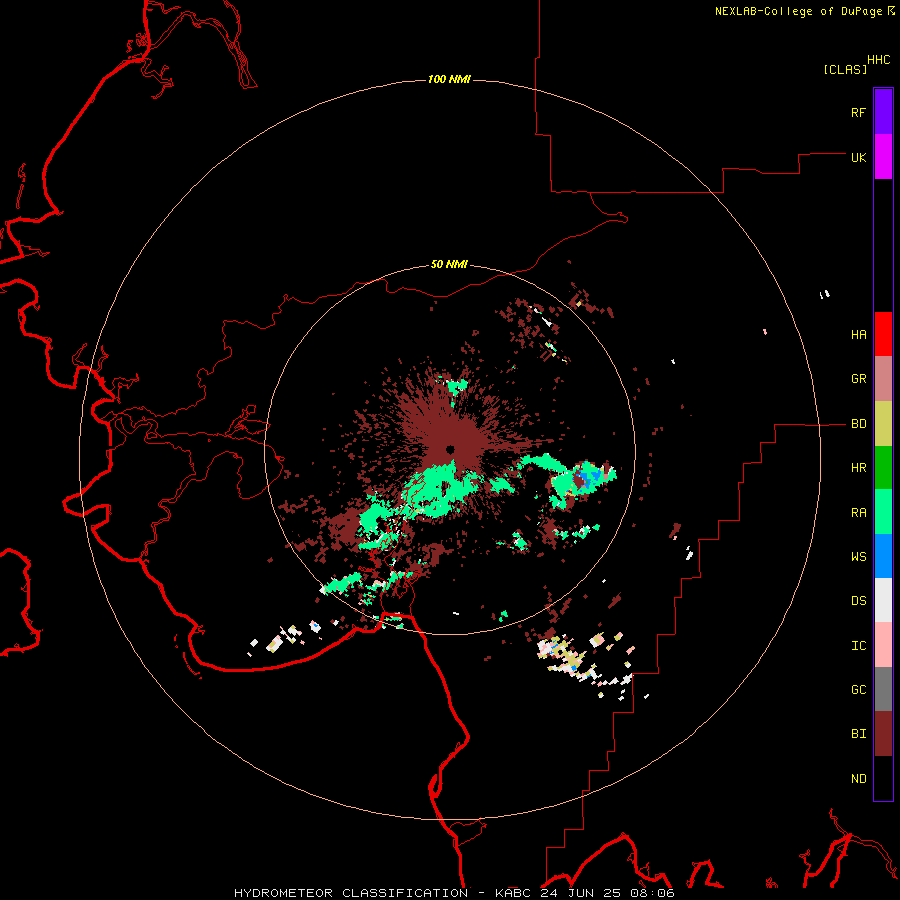Click the 'KABC' station identifier
900x900 pixels.
[514, 893]
